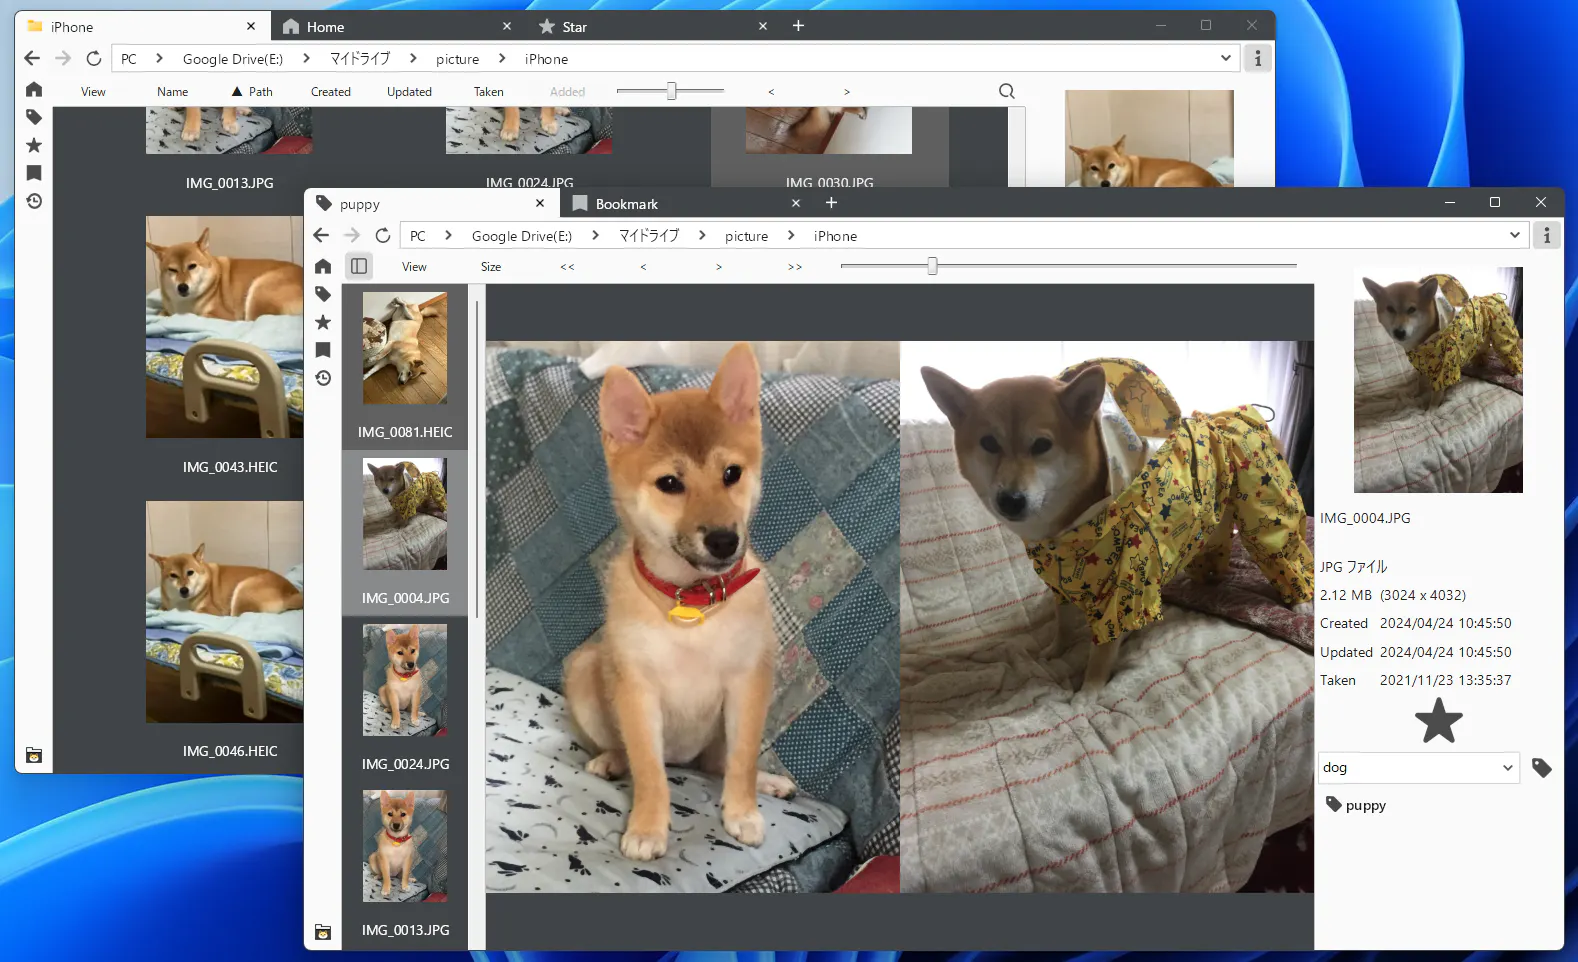The width and height of the screenshot is (1578, 962).
Task: Add a new tab in the front window
Action: [x=831, y=203]
